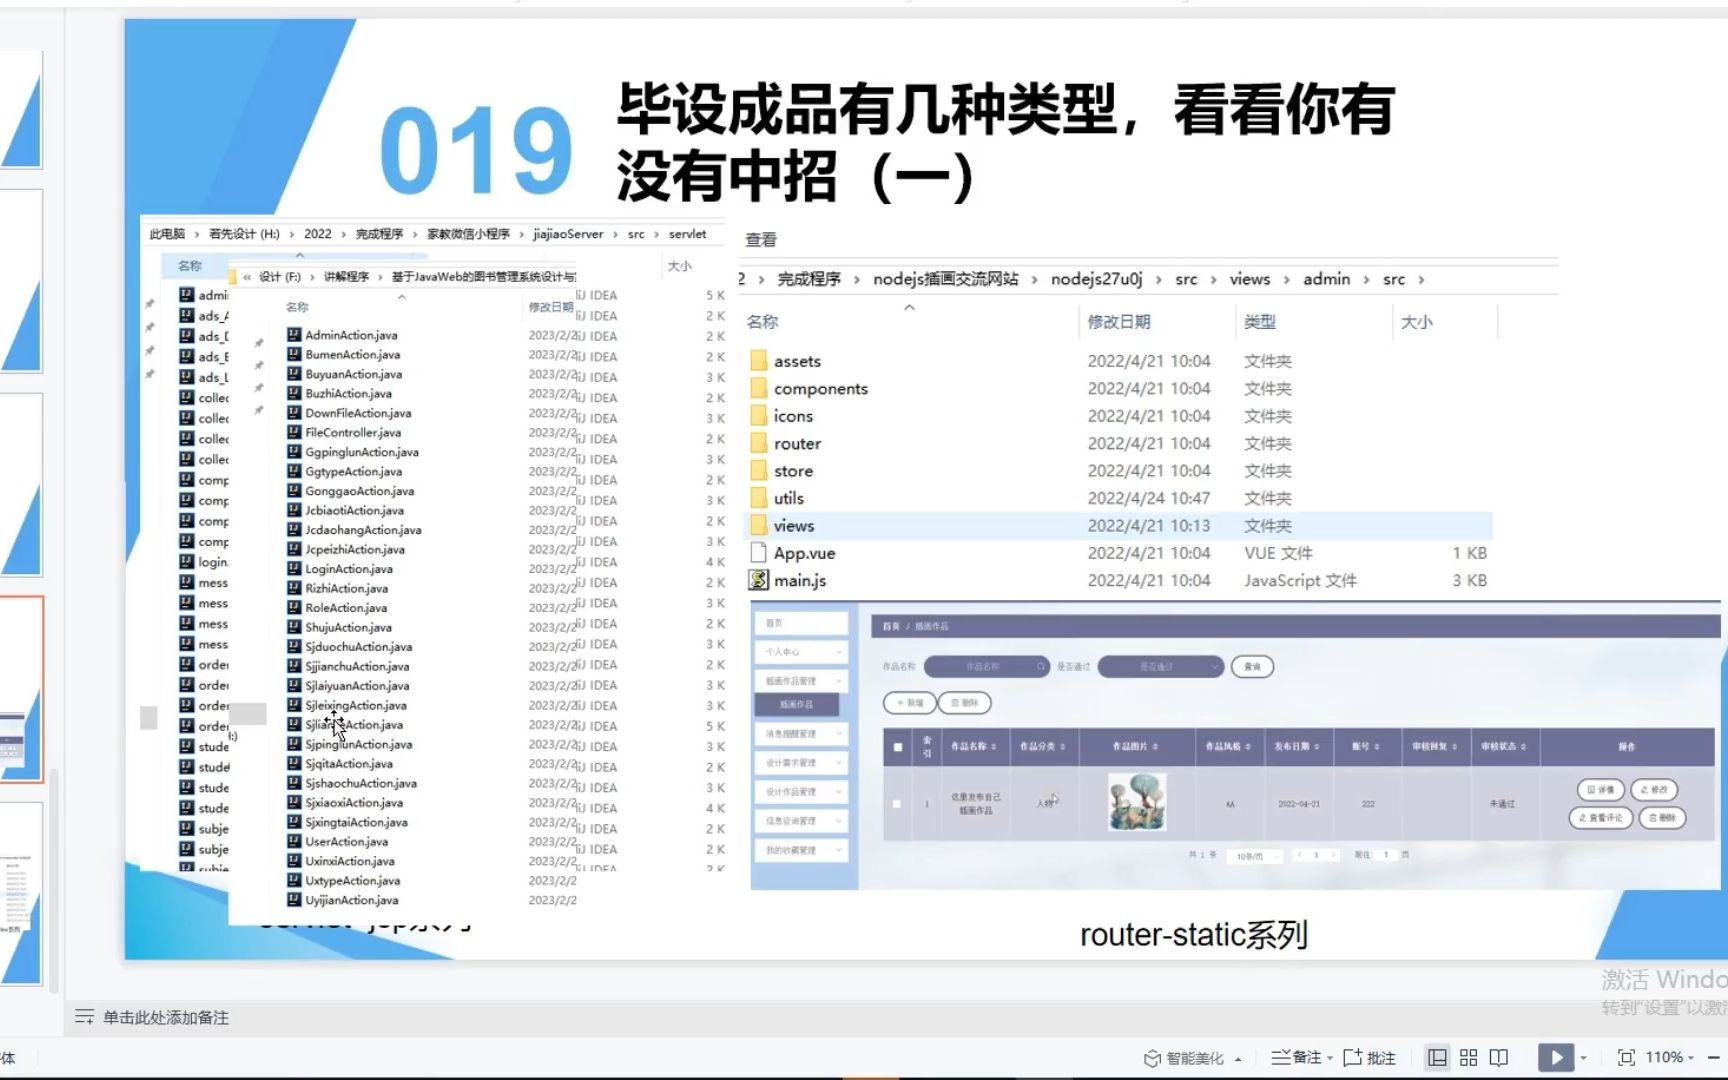This screenshot has height=1080, width=1728.
Task: Click the page number input field
Action: [1385, 855]
